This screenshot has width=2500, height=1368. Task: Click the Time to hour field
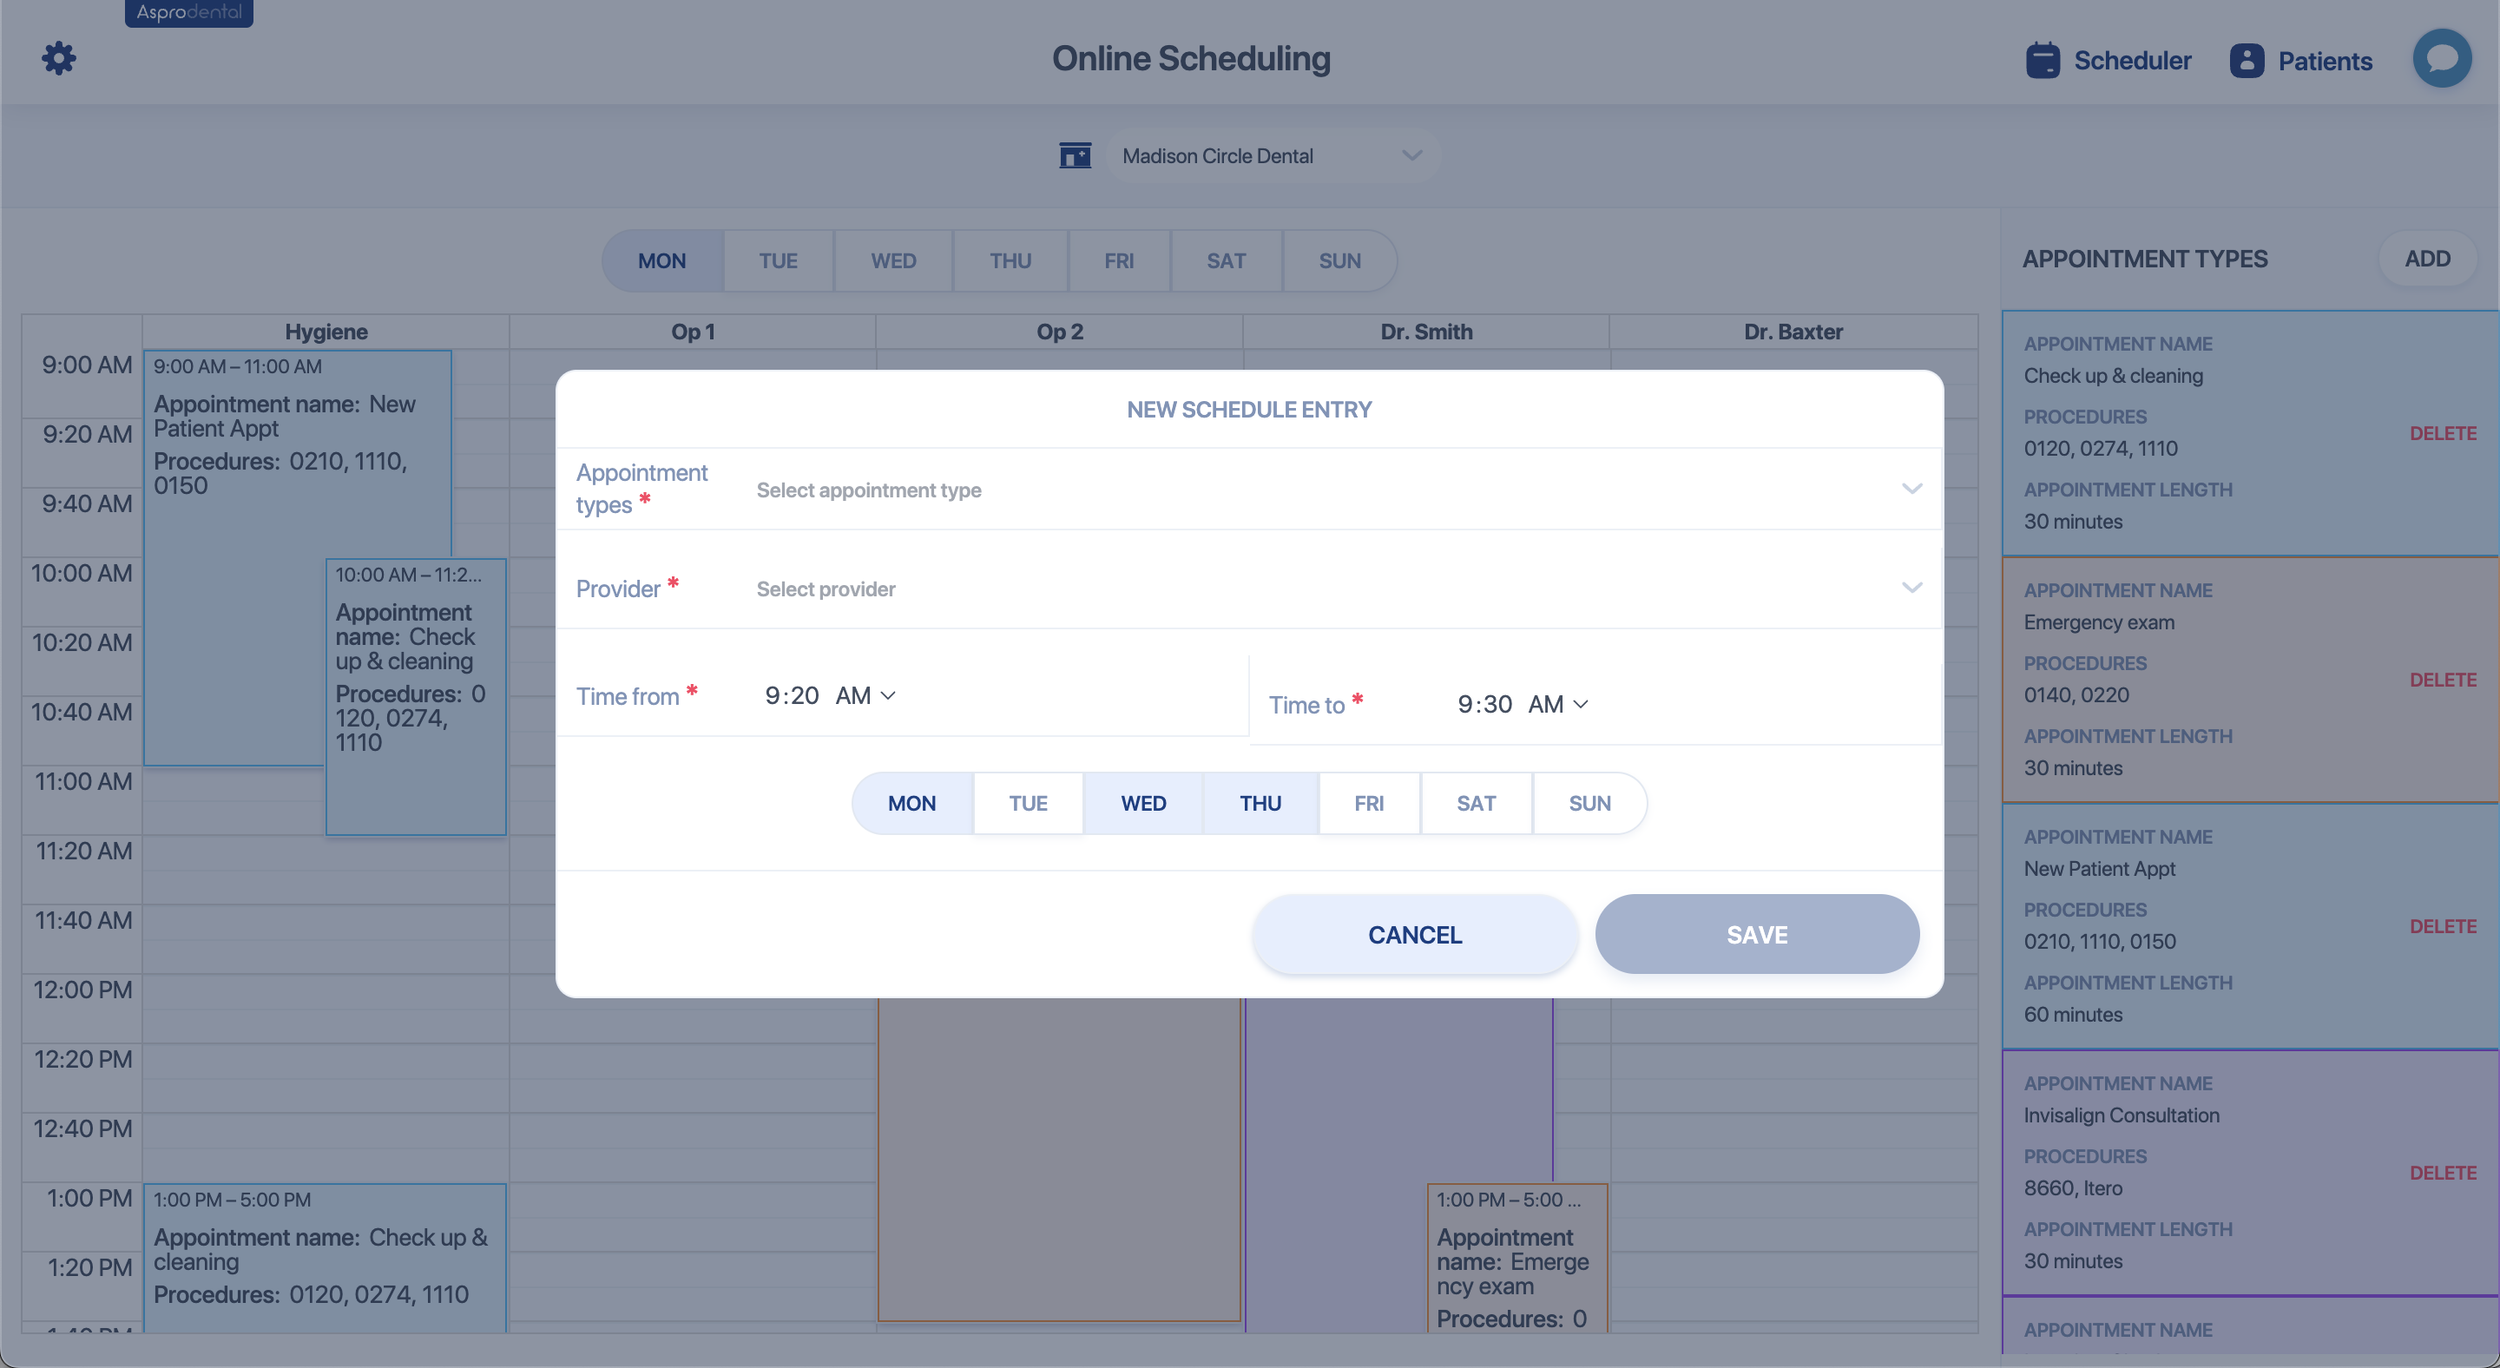[1465, 705]
